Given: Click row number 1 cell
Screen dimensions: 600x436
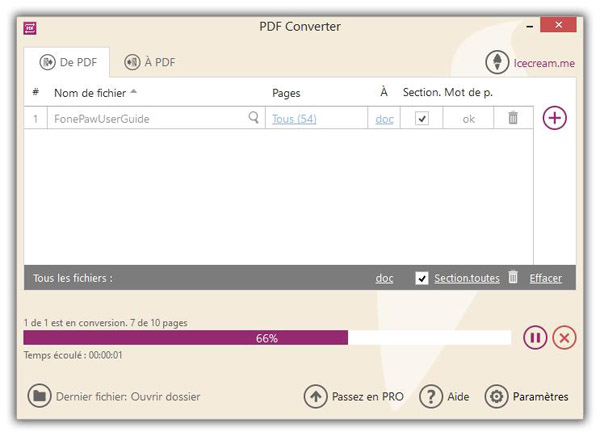Looking at the screenshot, I should click(36, 118).
